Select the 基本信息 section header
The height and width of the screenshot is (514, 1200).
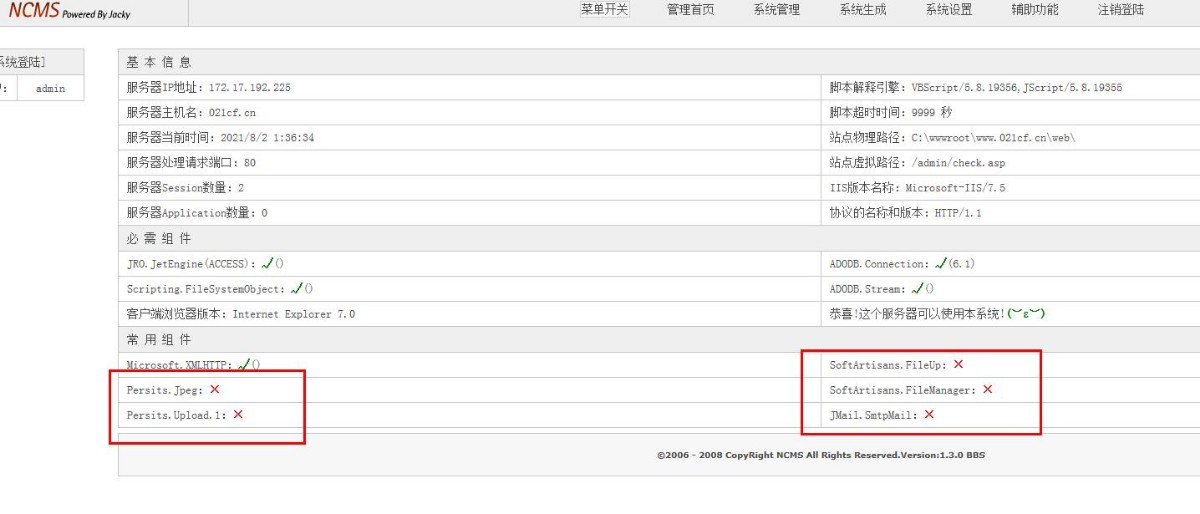pyautogui.click(x=159, y=62)
